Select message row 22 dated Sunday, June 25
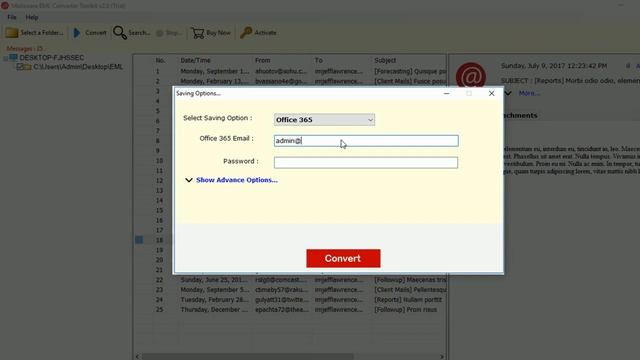640x360 pixels. click(x=291, y=280)
